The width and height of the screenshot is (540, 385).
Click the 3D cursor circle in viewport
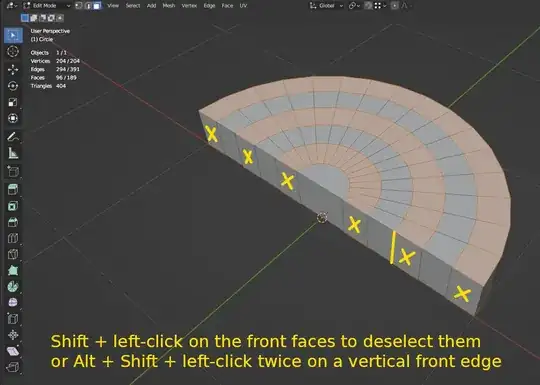(322, 218)
